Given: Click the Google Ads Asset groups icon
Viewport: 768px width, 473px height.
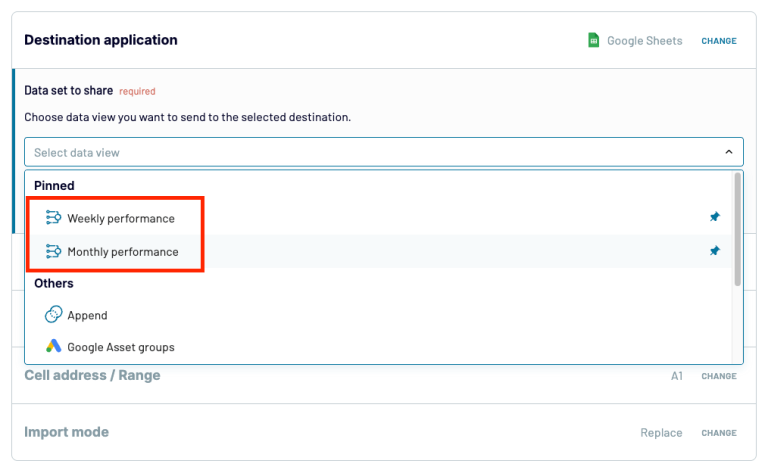Looking at the screenshot, I should click(x=54, y=347).
